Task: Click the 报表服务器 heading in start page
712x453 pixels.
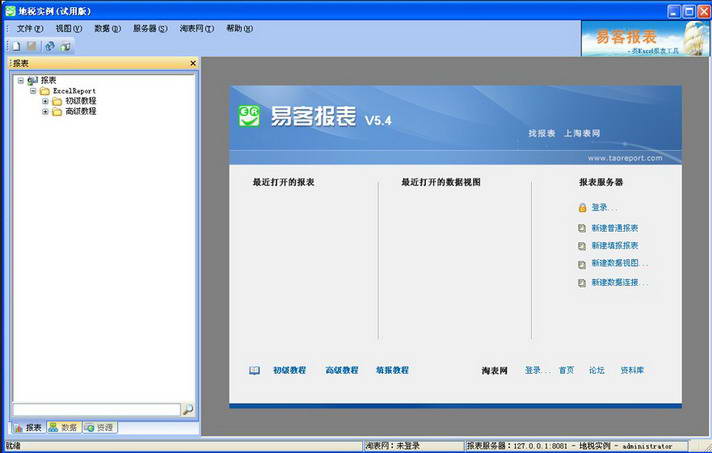Action: 601,182
